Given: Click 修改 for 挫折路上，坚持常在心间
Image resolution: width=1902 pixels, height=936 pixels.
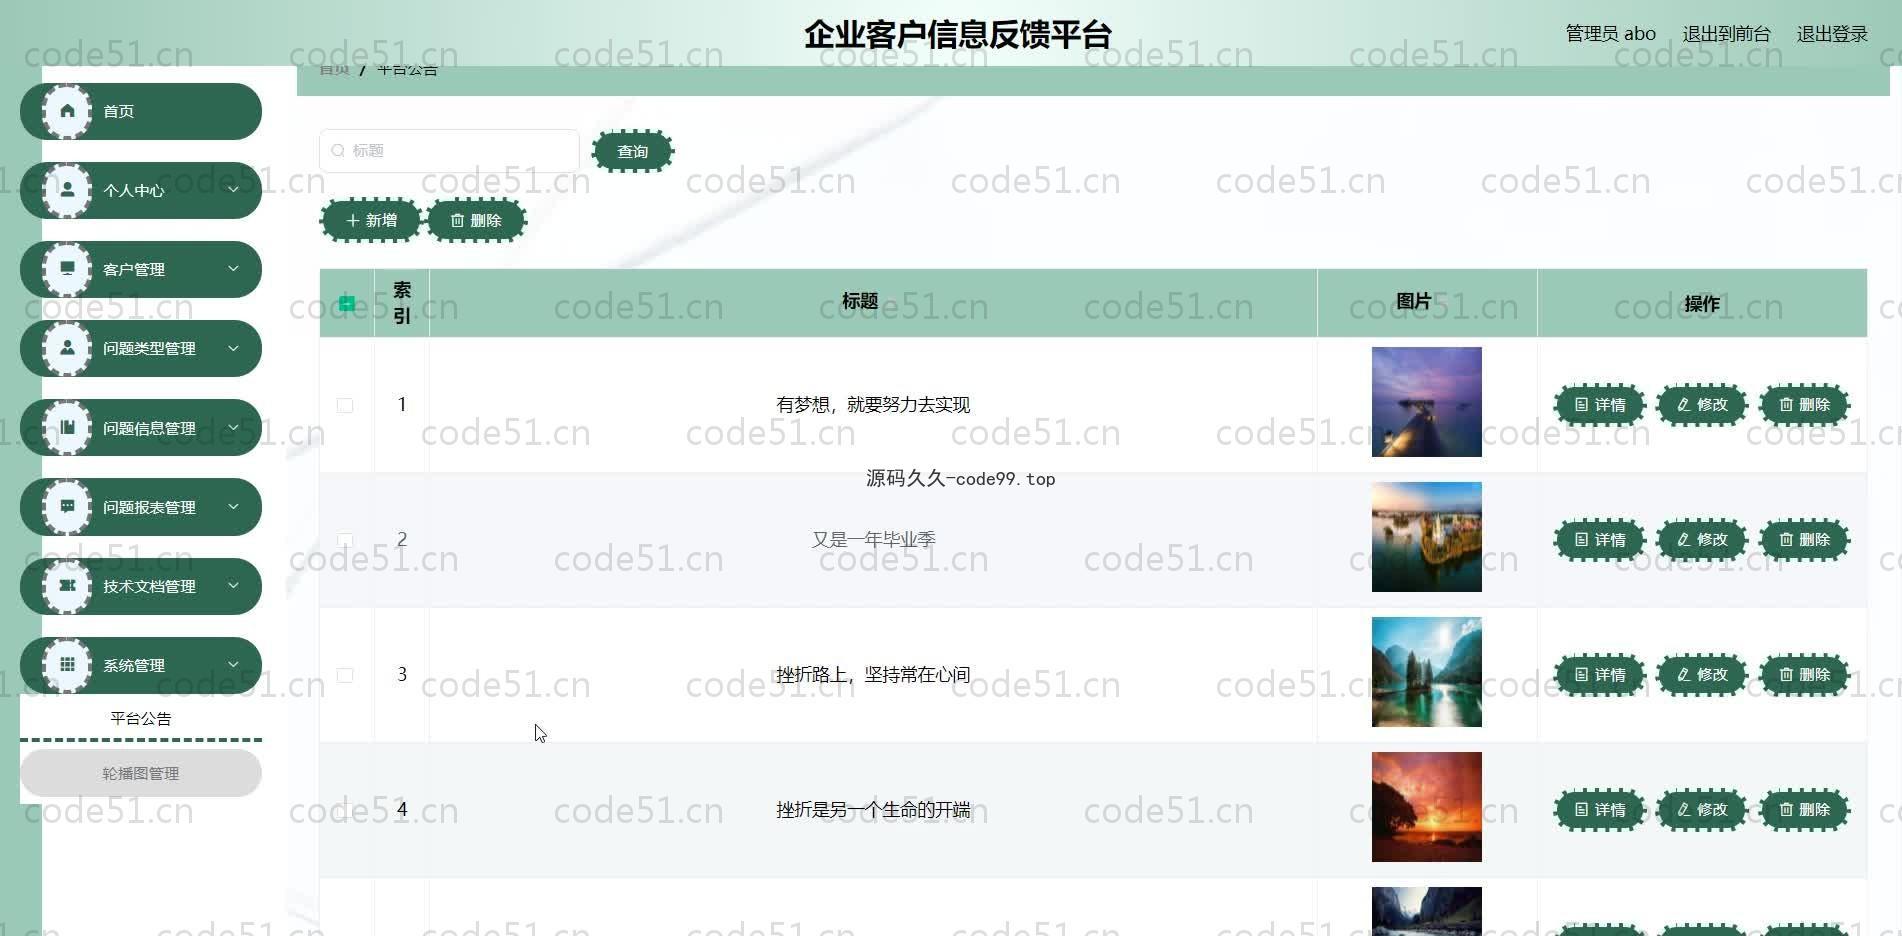Looking at the screenshot, I should [x=1702, y=675].
